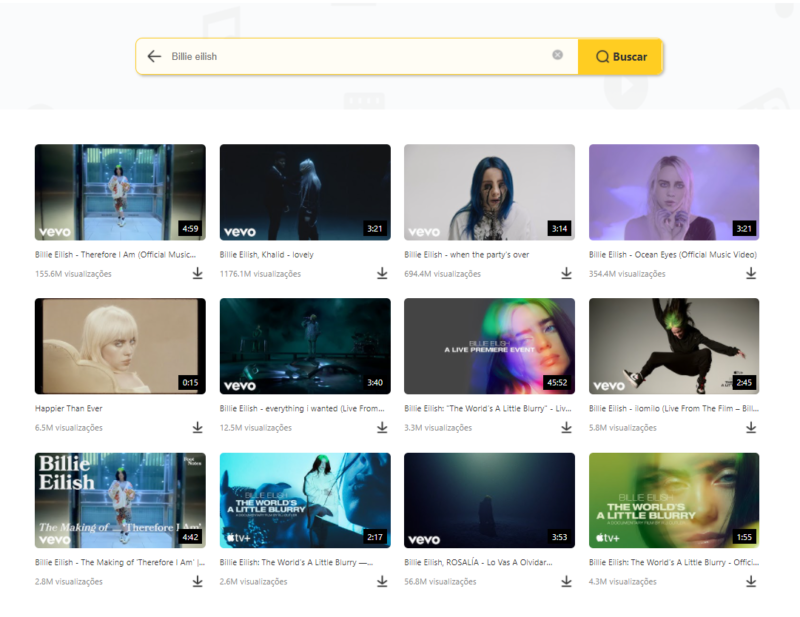This screenshot has width=800, height=617.
Task: Open the Ocean Eyes purple thumbnail
Action: [x=674, y=192]
